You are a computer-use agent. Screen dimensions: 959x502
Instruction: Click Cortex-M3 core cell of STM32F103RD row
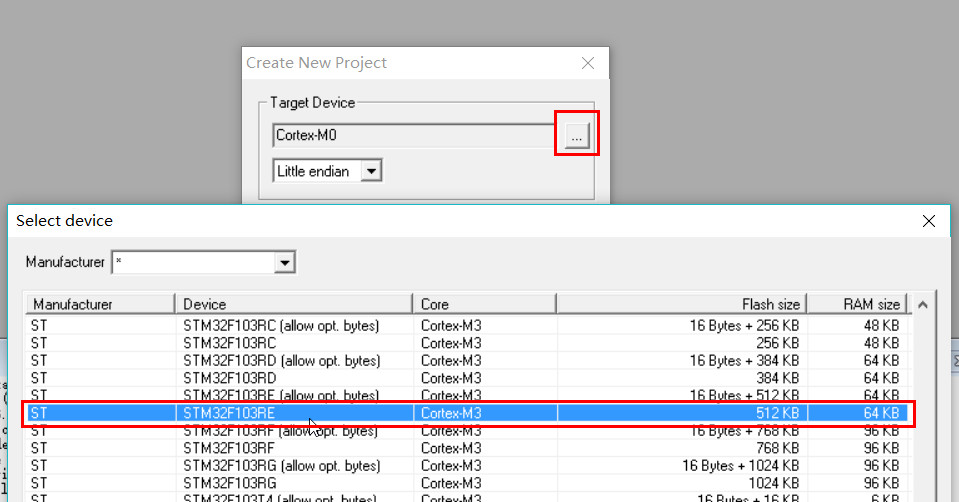coord(451,378)
